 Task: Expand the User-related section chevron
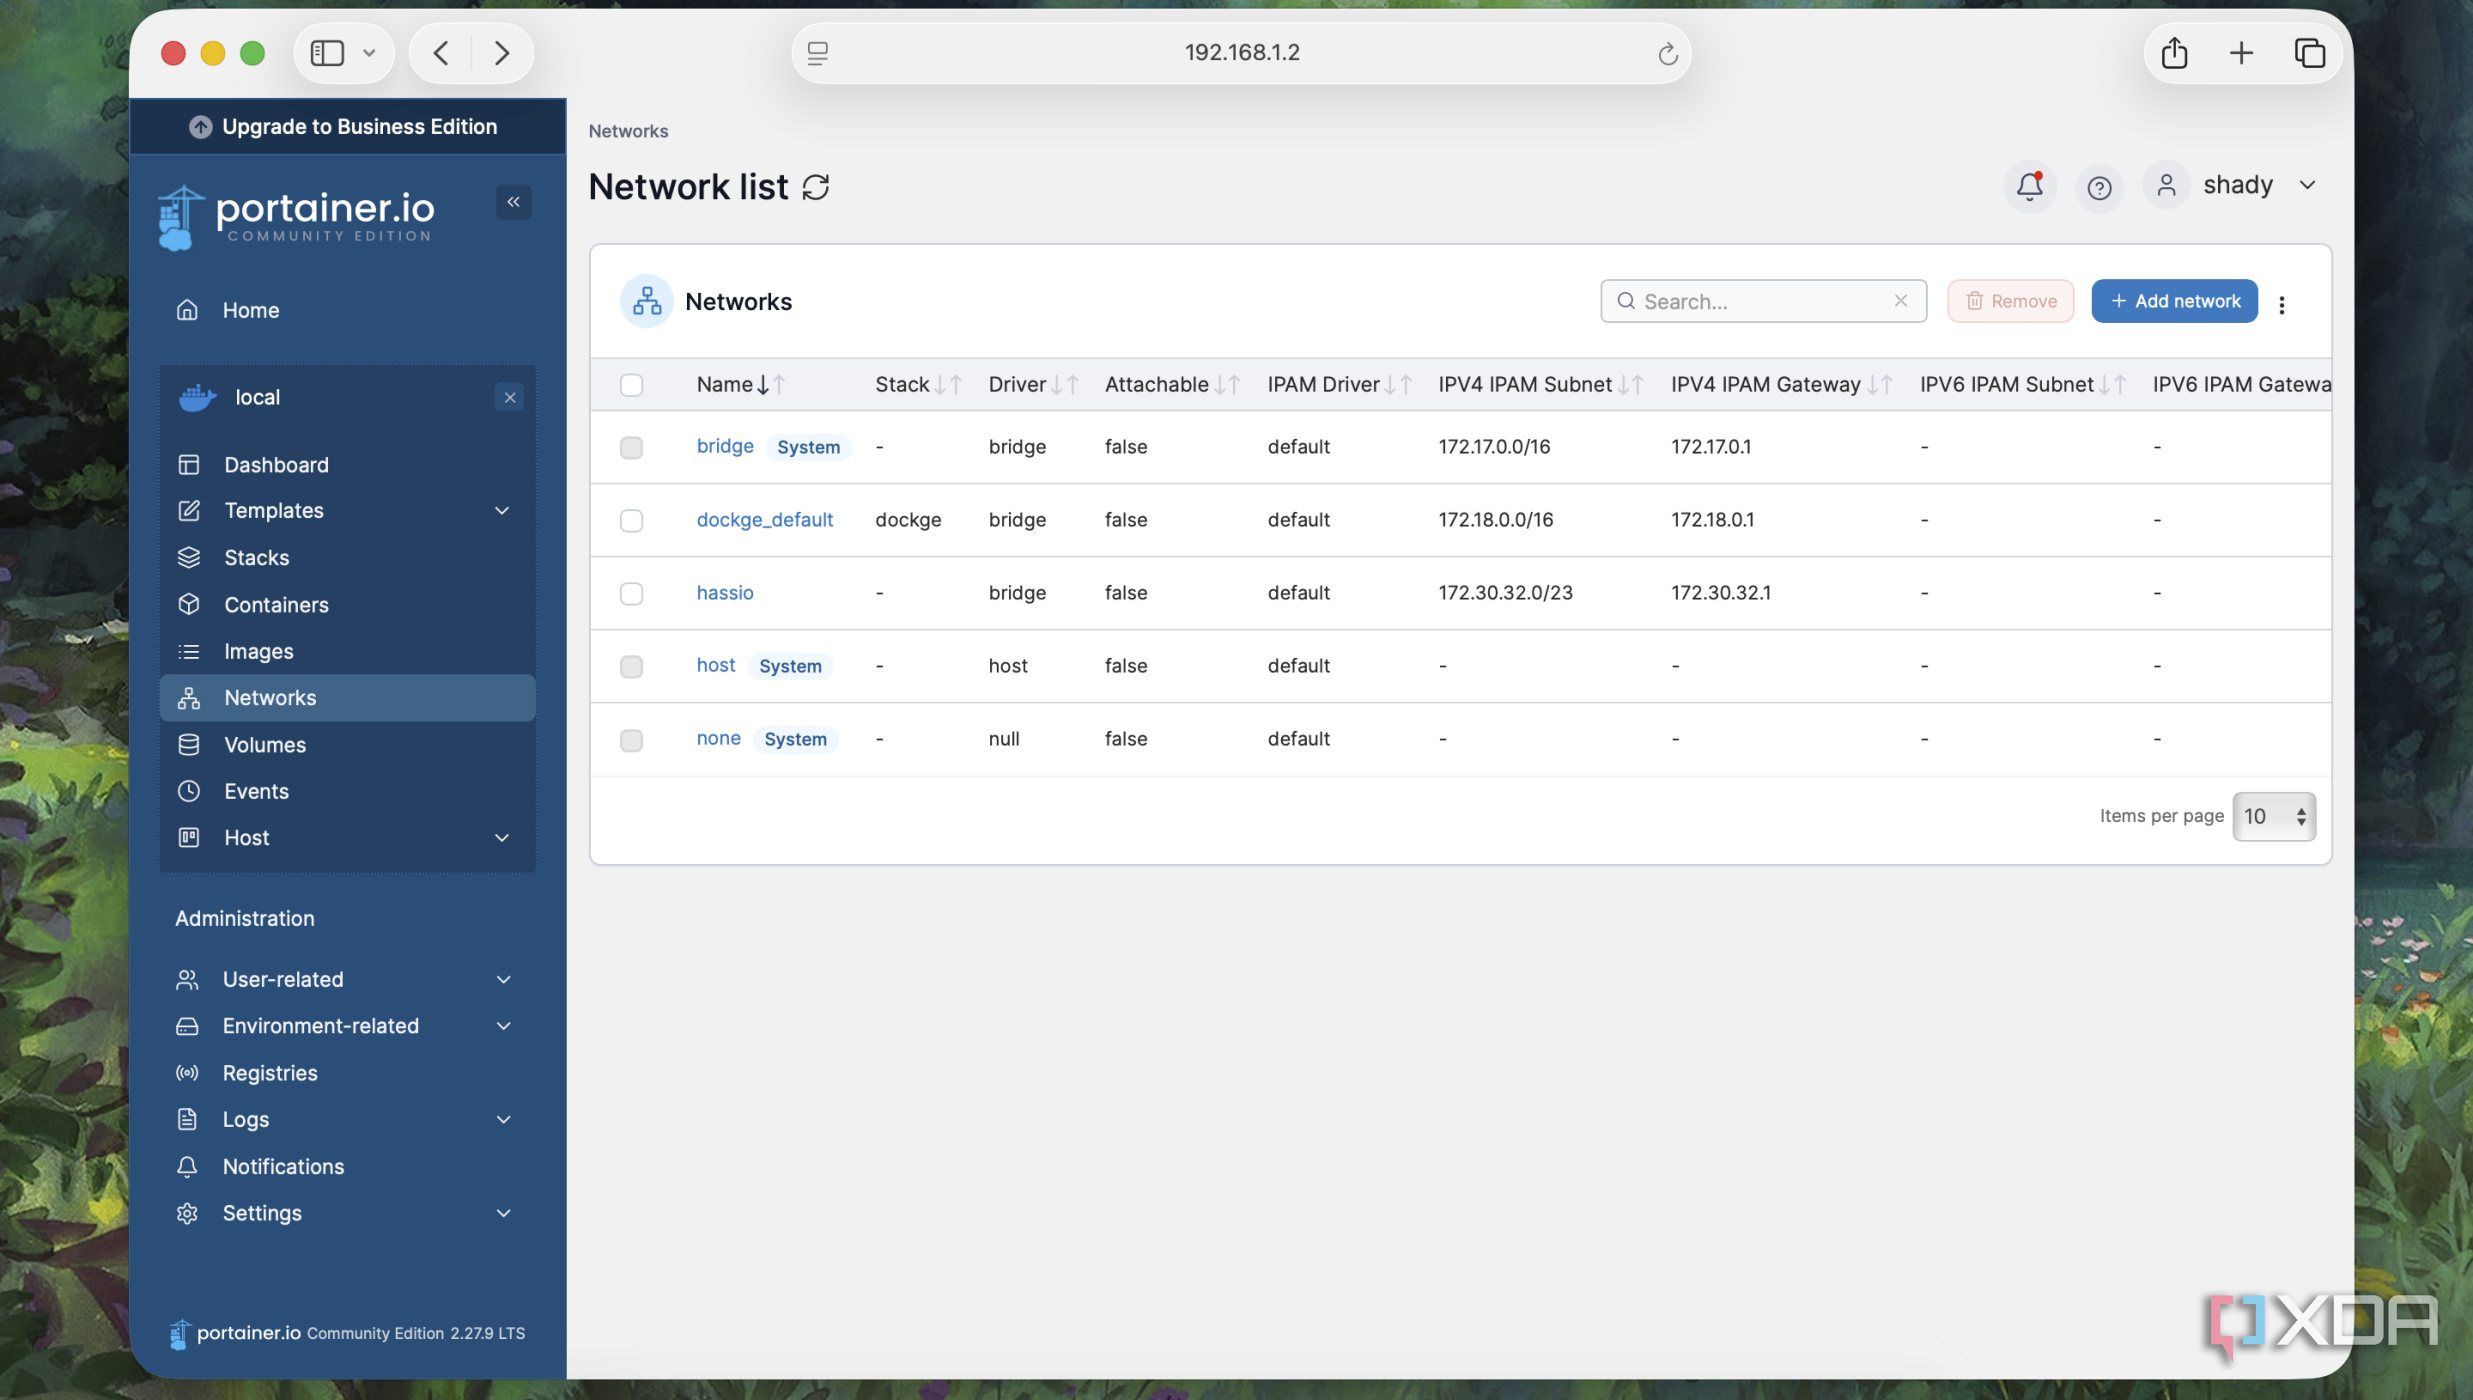503,980
